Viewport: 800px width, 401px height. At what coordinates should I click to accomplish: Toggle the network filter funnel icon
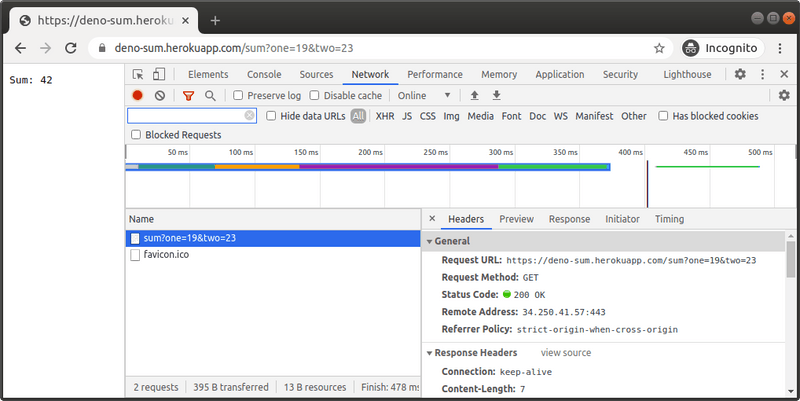pyautogui.click(x=188, y=95)
